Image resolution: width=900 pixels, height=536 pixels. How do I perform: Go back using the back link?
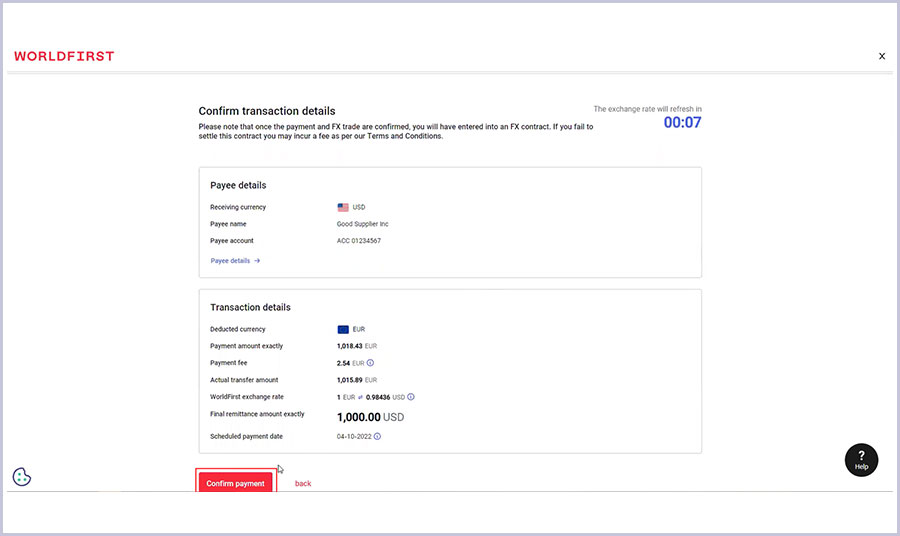[x=303, y=484]
